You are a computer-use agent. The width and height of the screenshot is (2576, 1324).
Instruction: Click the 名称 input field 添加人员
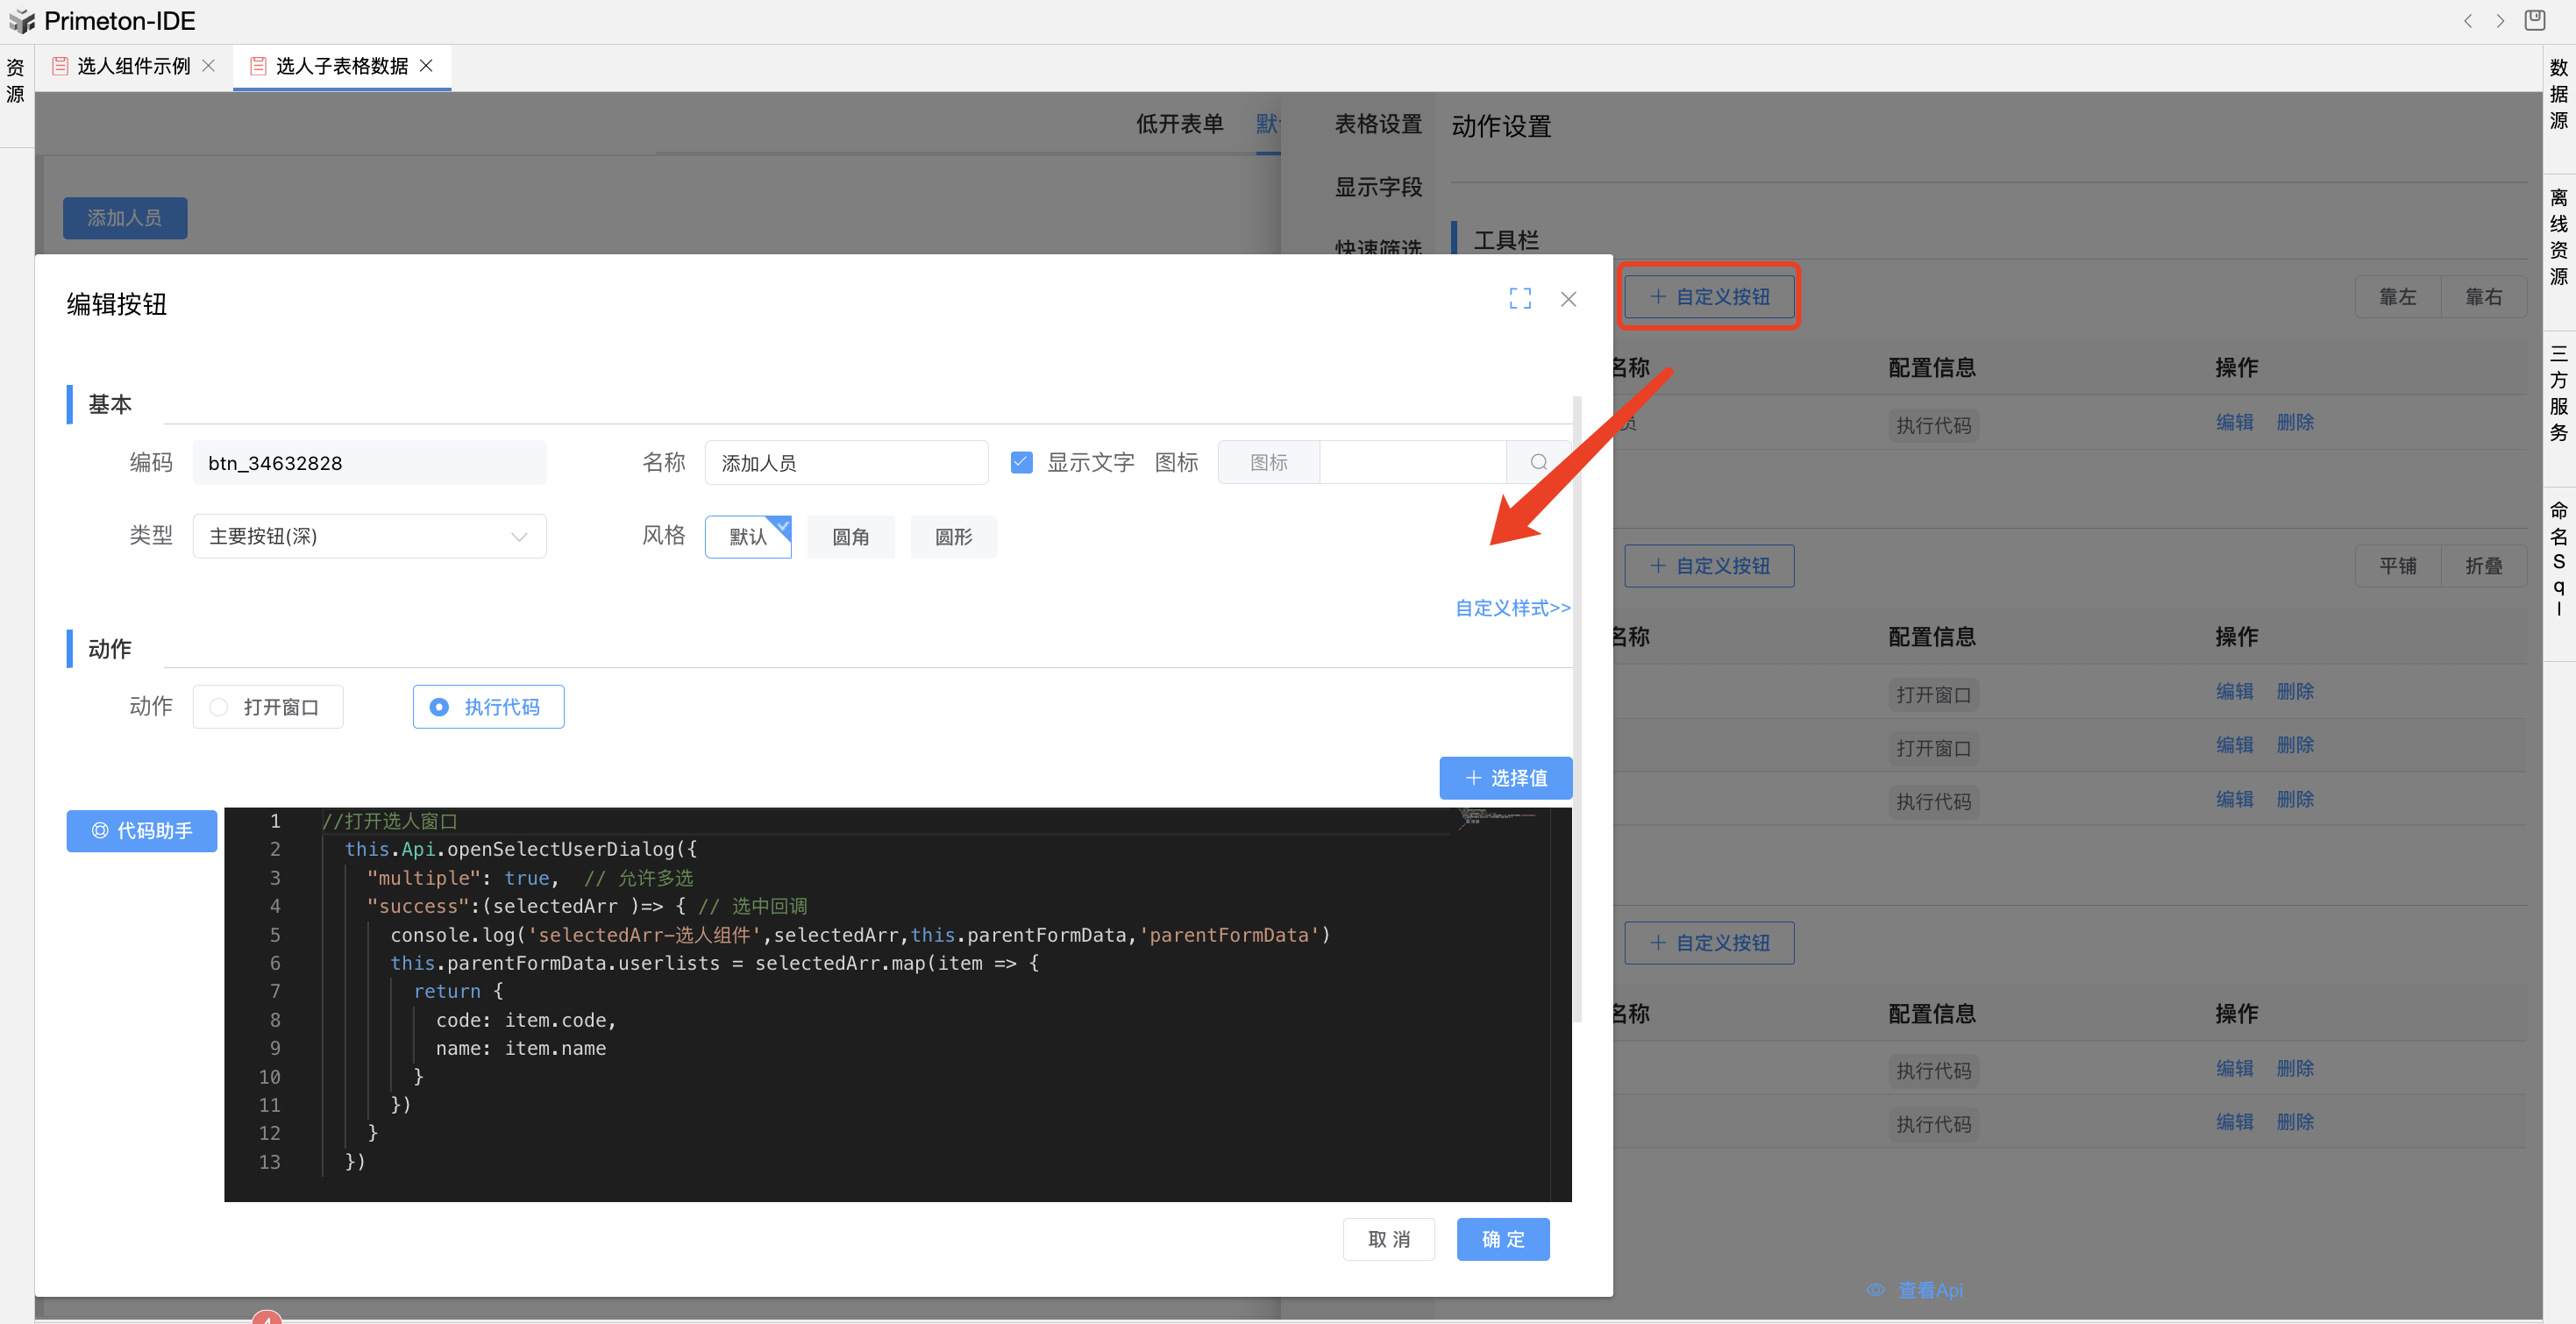[x=845, y=463]
